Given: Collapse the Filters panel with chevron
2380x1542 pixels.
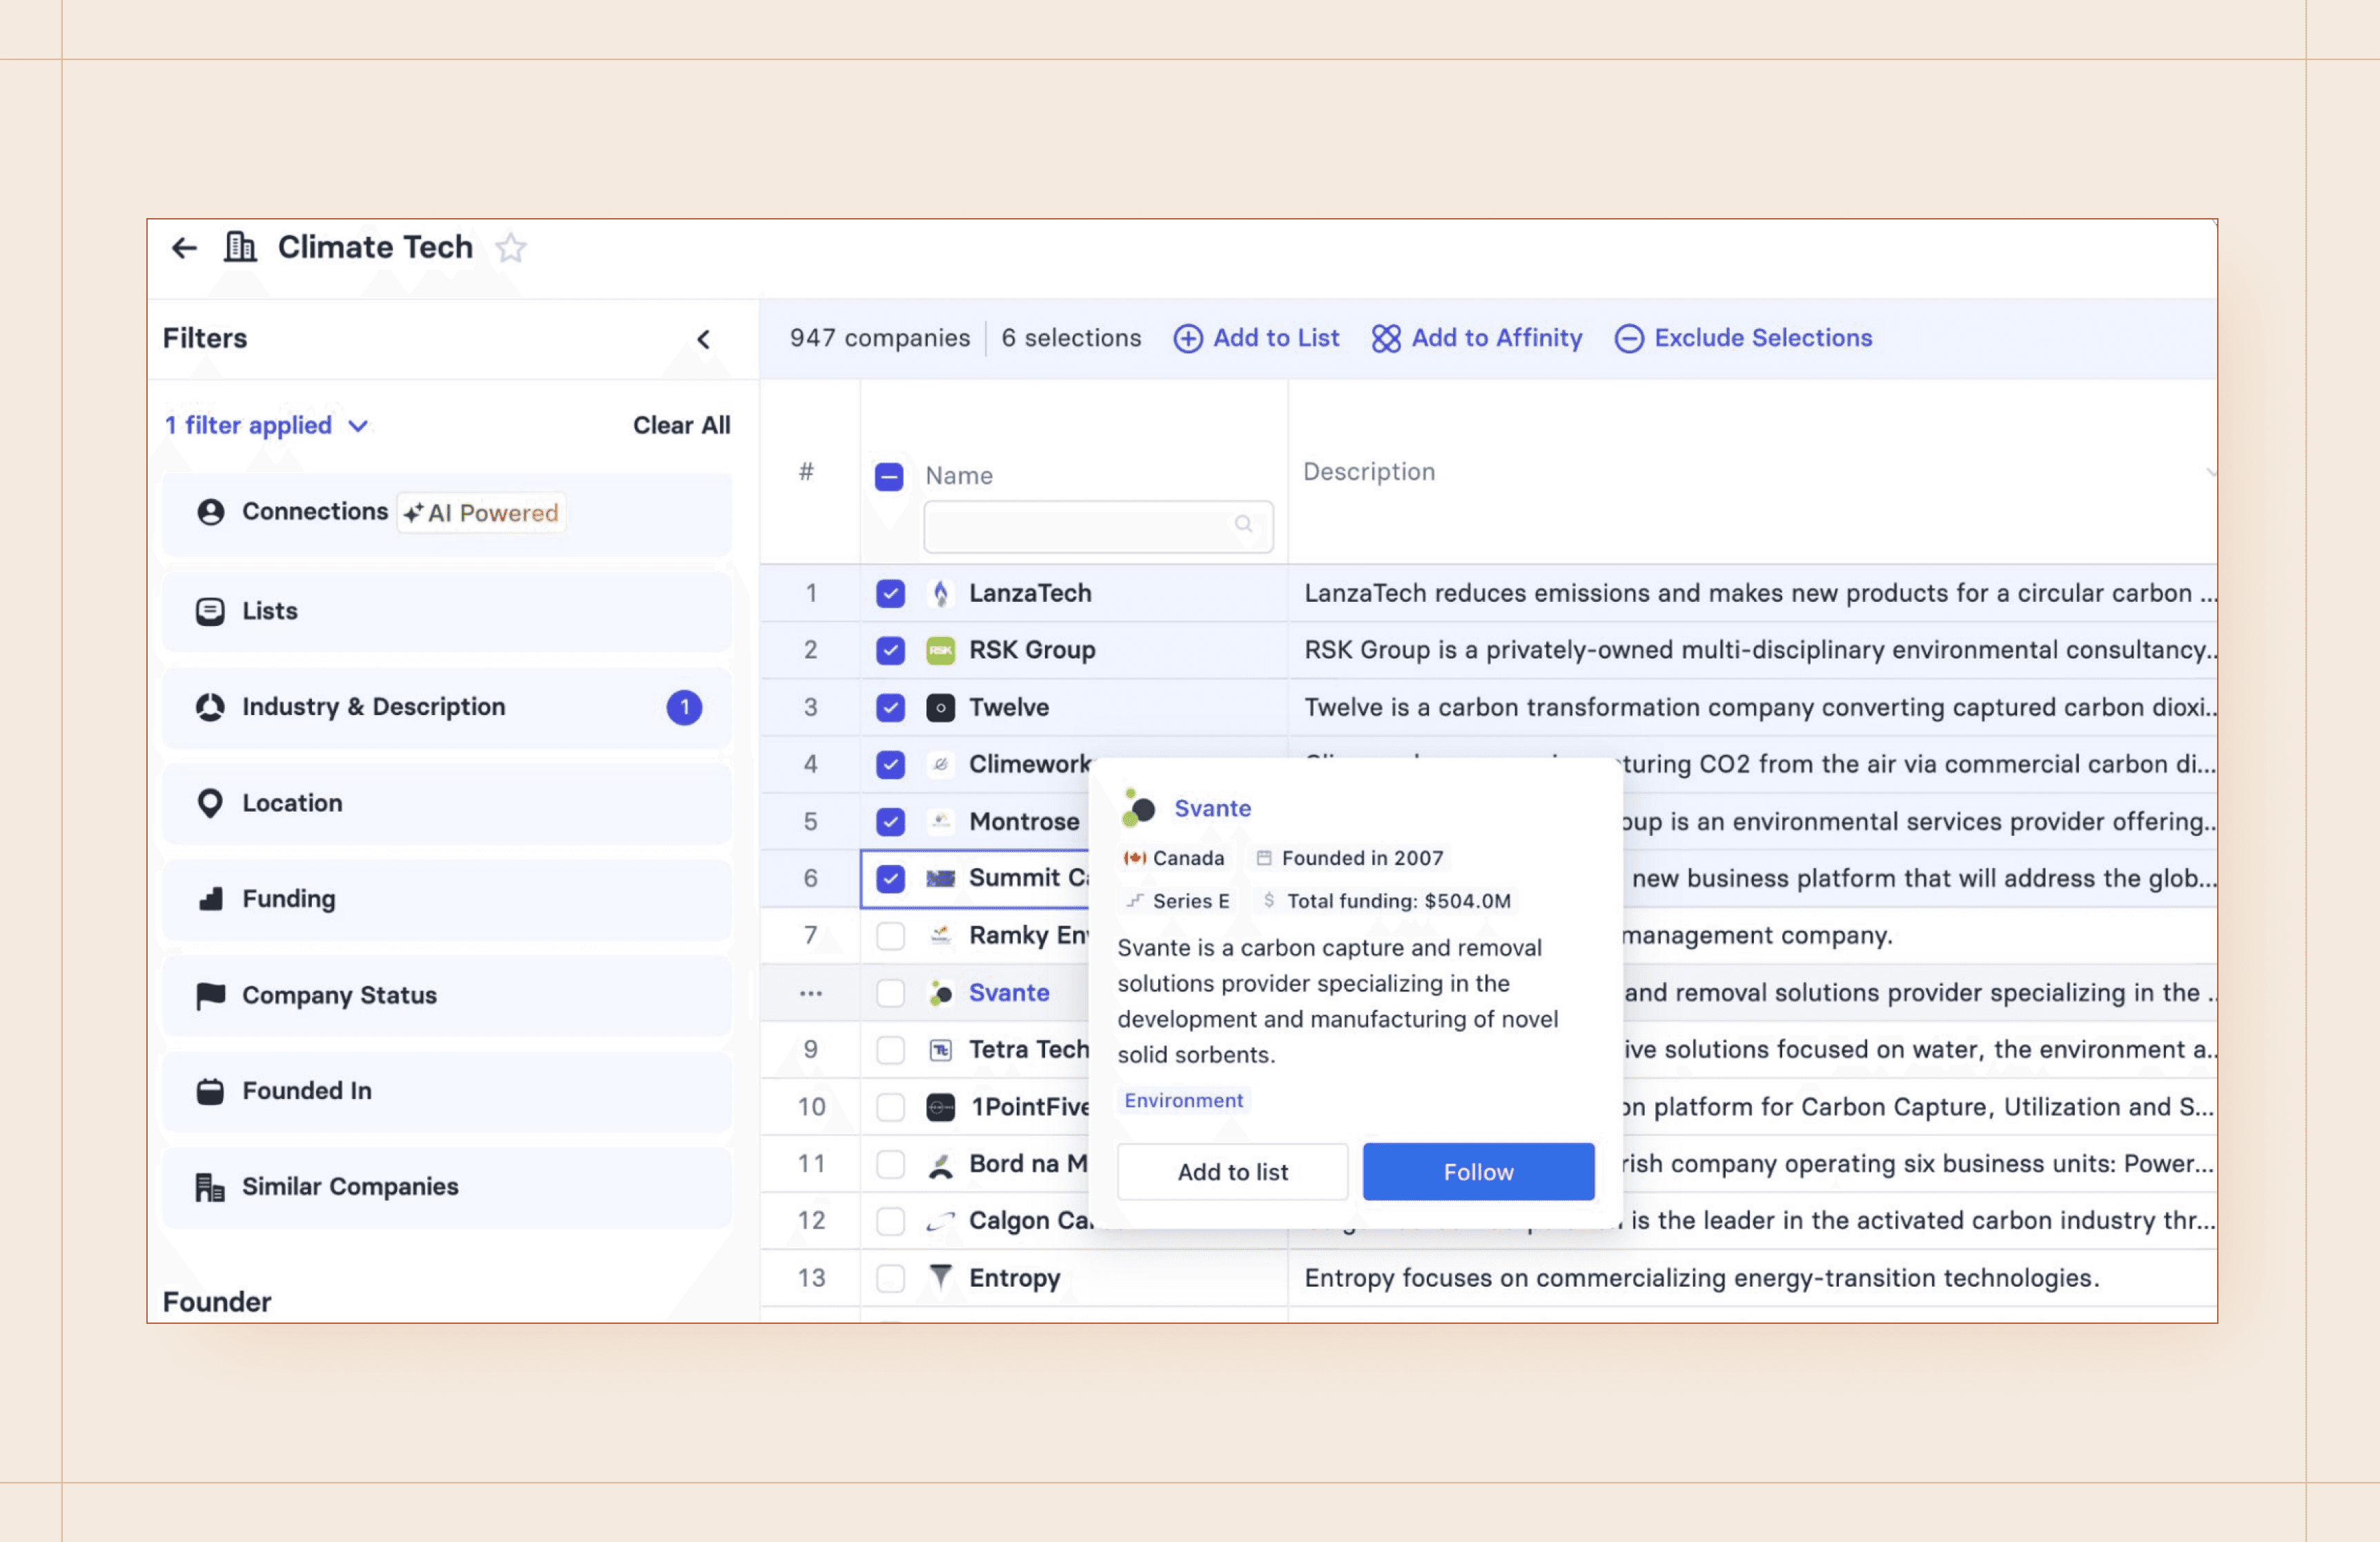Looking at the screenshot, I should (x=704, y=339).
